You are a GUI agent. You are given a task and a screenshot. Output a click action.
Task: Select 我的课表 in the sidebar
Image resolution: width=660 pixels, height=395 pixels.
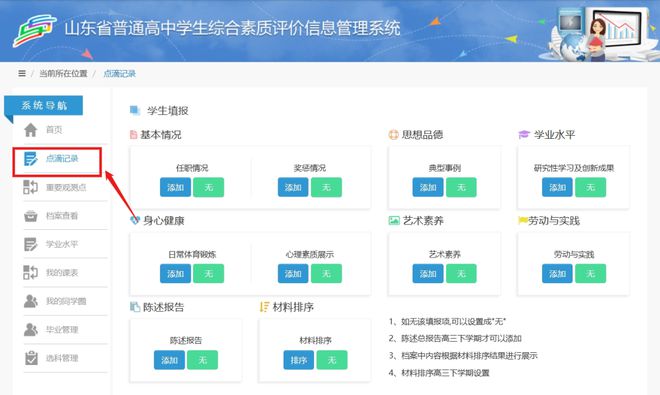point(62,273)
